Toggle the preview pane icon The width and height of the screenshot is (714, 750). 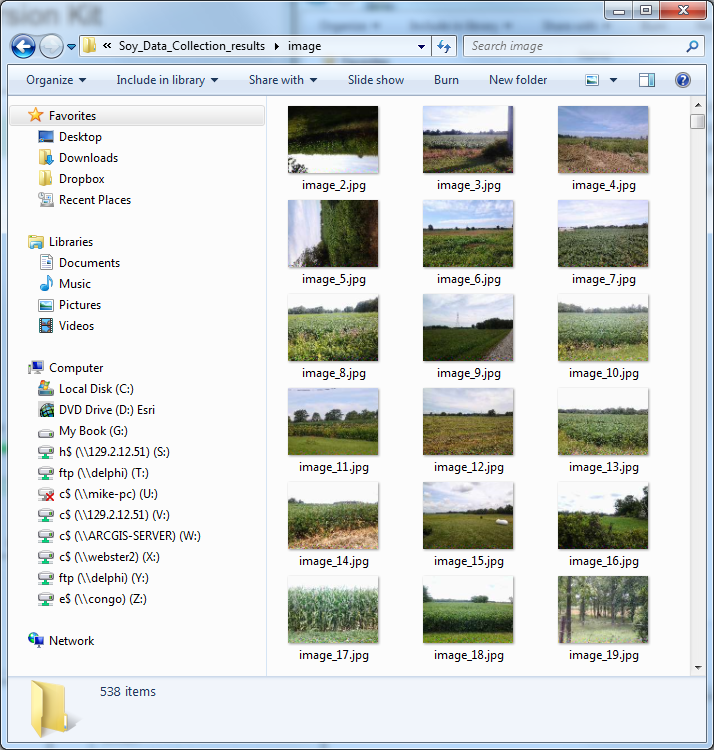click(x=647, y=80)
